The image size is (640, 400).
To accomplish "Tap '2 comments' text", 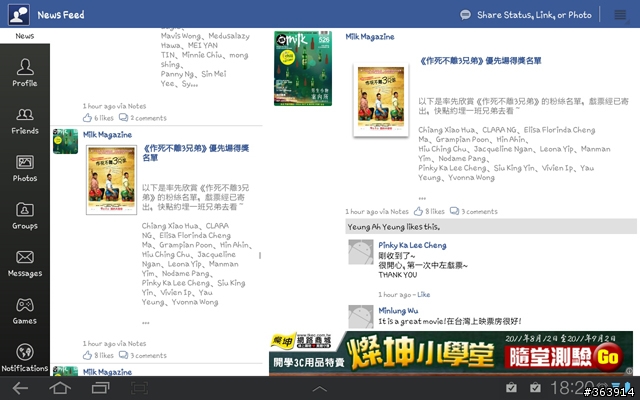I will pos(148,118).
